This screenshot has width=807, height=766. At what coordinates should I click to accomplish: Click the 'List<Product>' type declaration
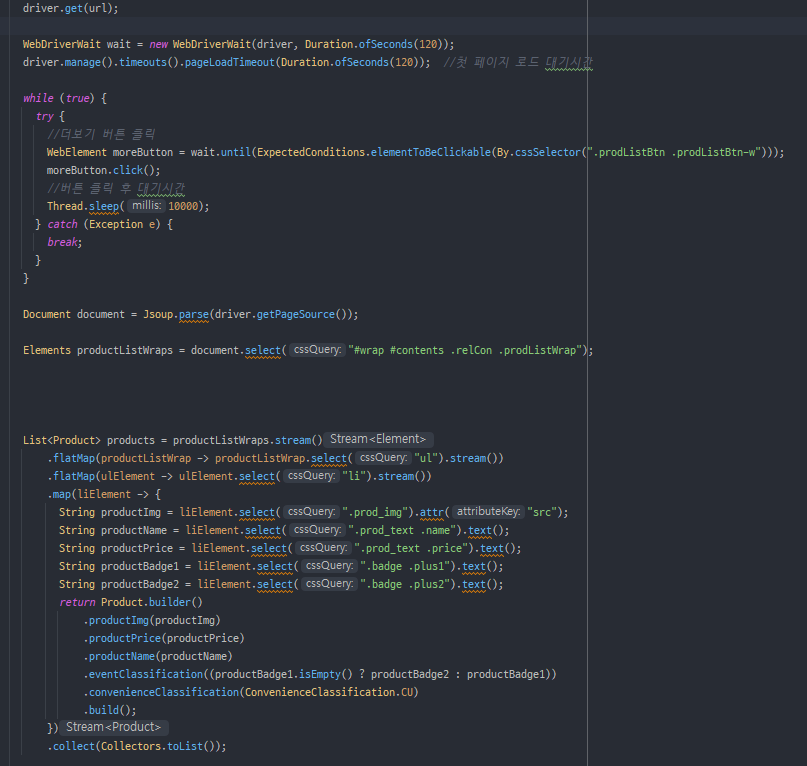pyautogui.click(x=62, y=441)
